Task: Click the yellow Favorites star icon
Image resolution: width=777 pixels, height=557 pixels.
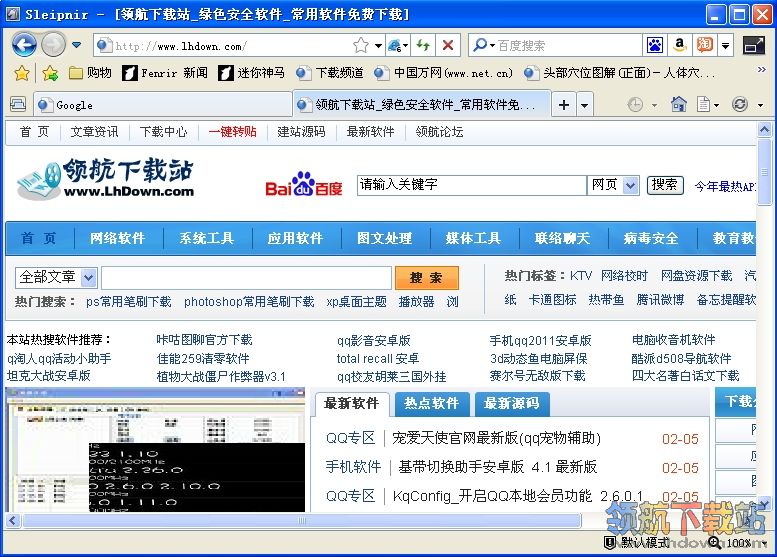Action: (21, 73)
